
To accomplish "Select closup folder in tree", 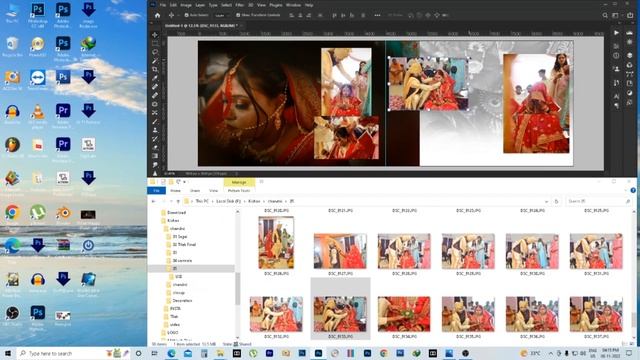I will click(x=178, y=293).
